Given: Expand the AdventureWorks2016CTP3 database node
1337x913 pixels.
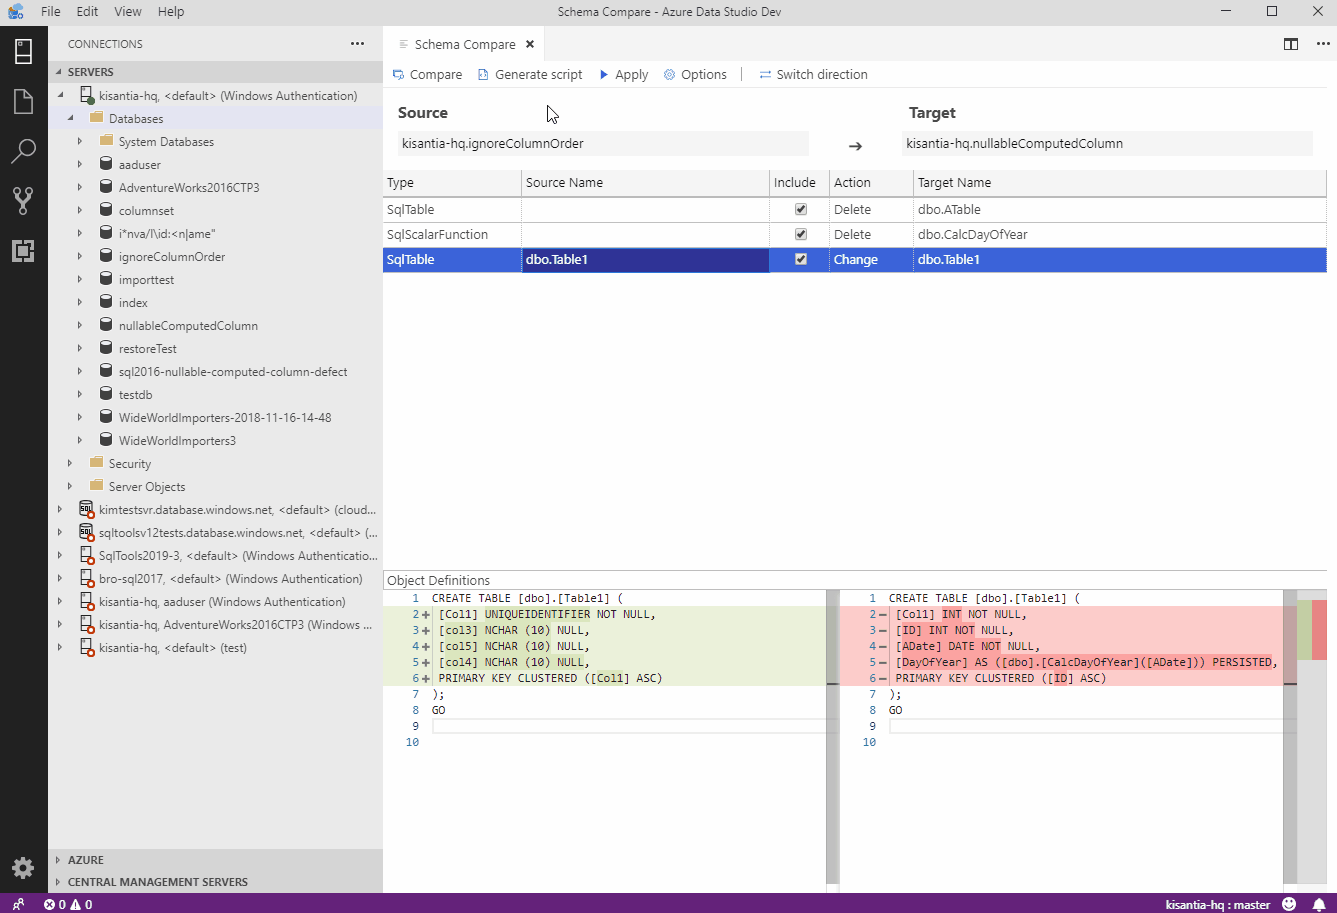Looking at the screenshot, I should pos(80,188).
